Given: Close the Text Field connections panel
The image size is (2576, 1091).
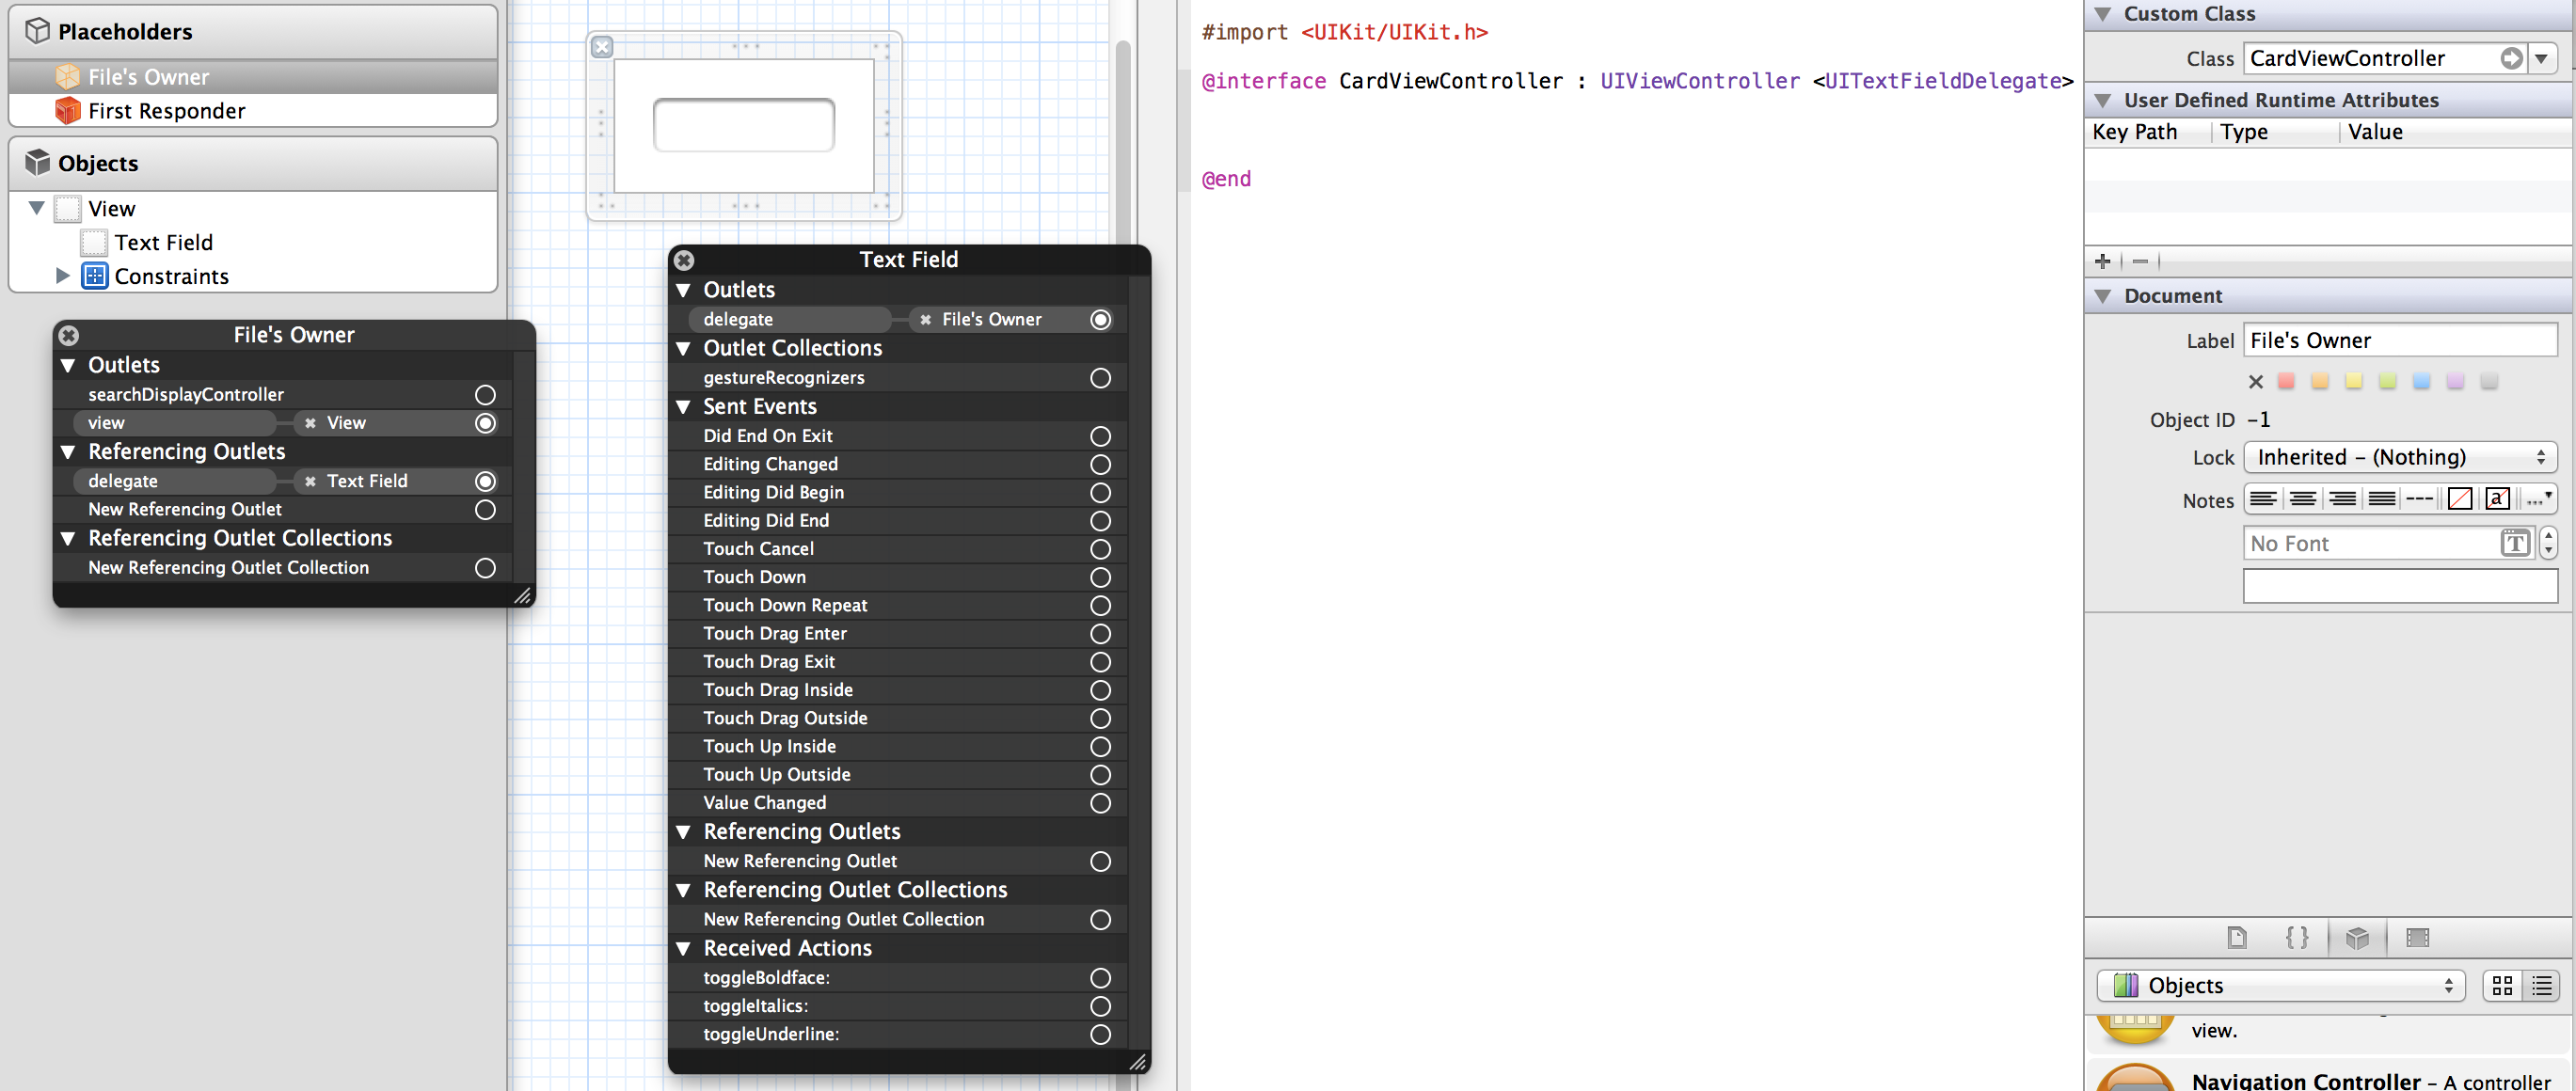Looking at the screenshot, I should 684,260.
